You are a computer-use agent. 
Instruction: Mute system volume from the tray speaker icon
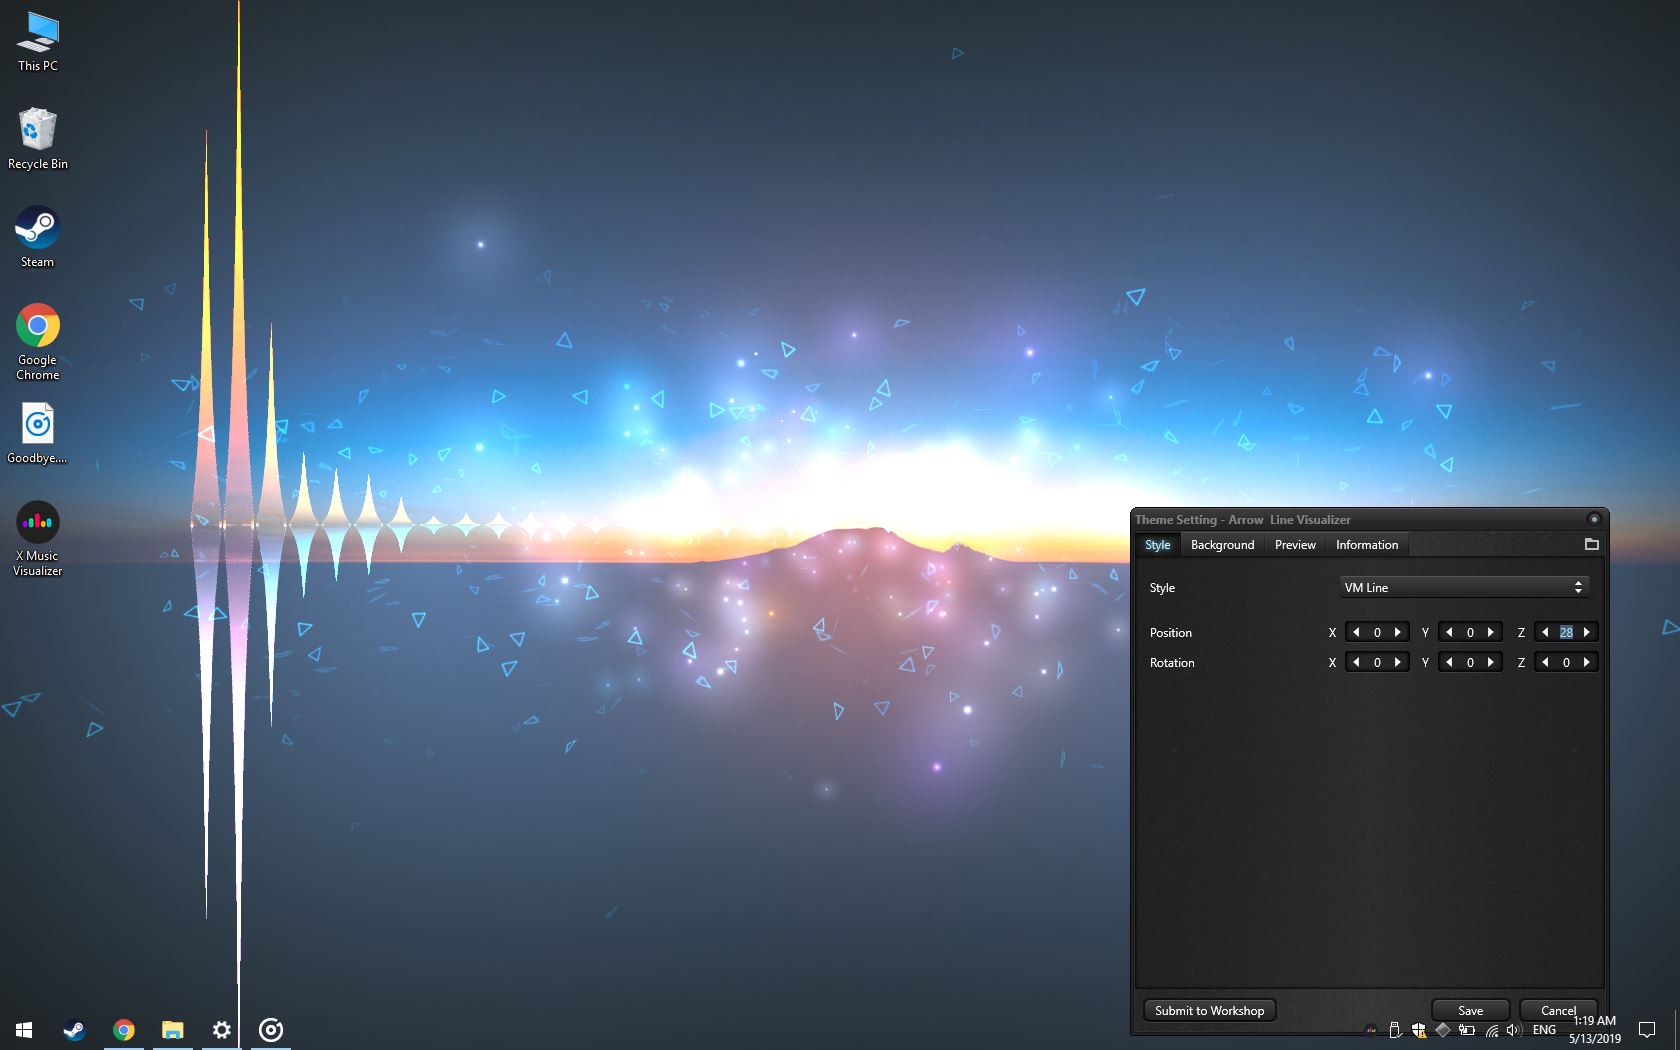1513,1030
